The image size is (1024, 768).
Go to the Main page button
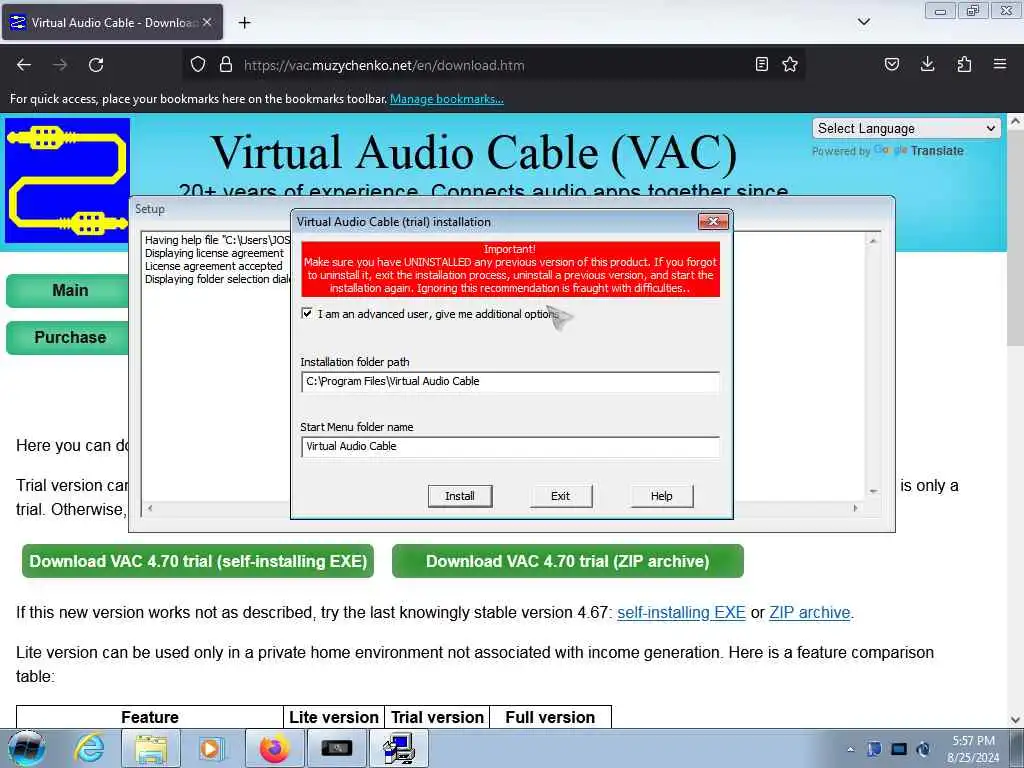tap(69, 291)
